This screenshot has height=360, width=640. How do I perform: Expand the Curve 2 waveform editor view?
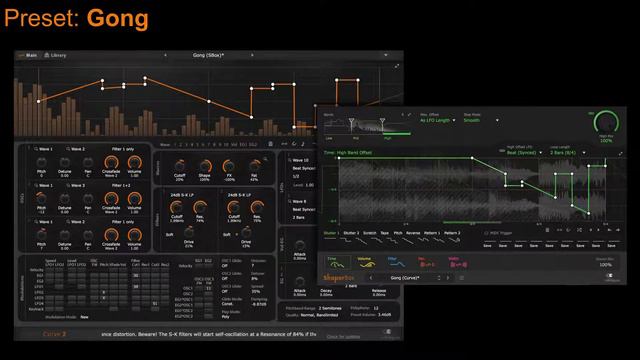(x=397, y=66)
